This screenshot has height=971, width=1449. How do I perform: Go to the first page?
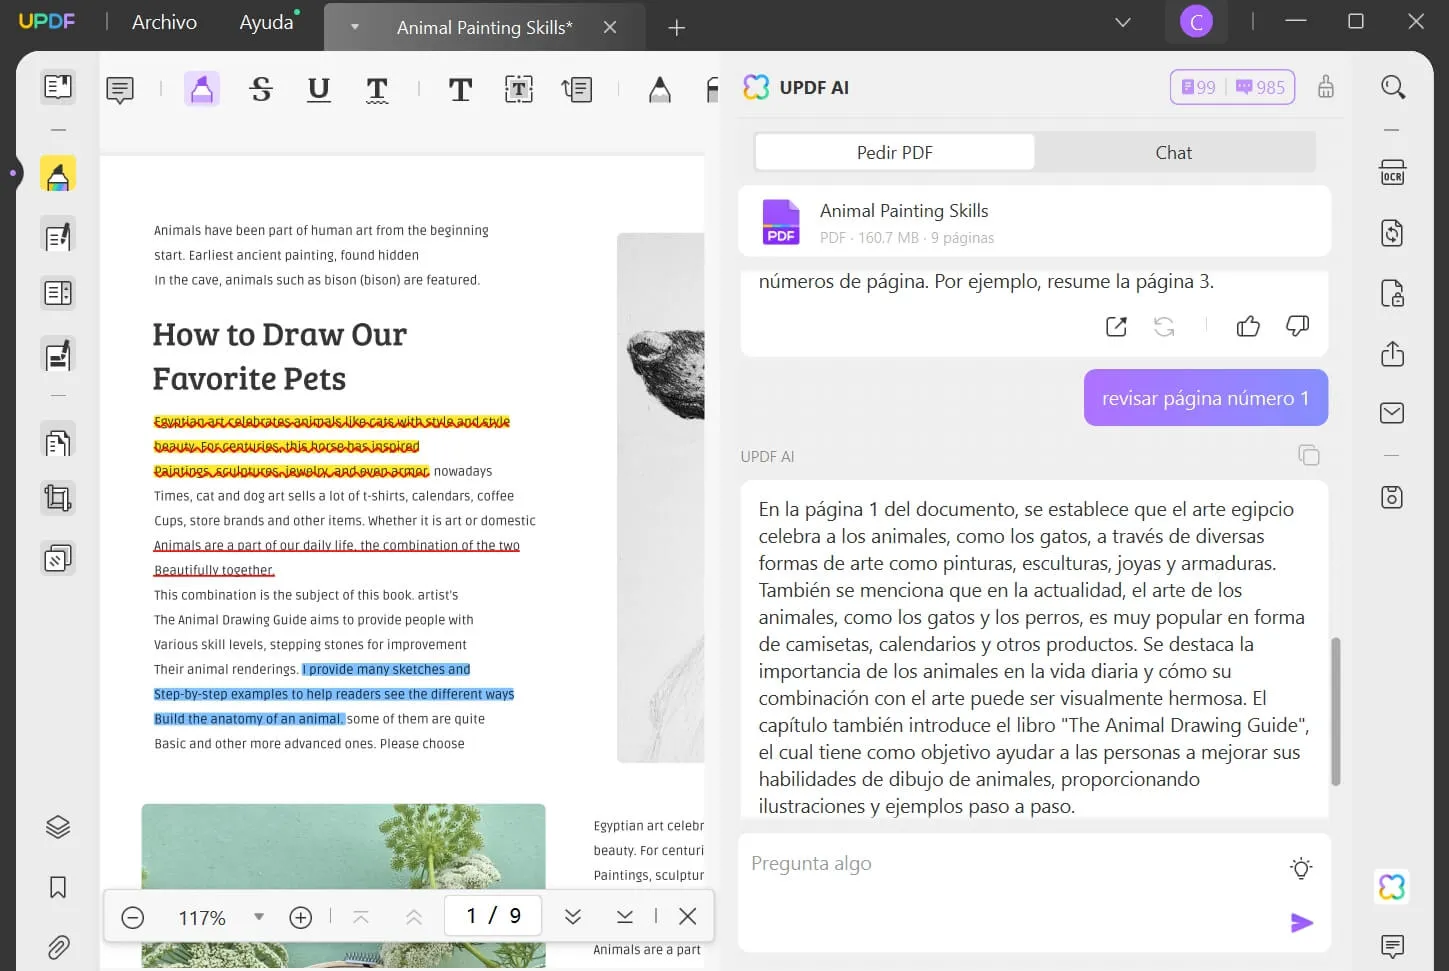point(361,917)
